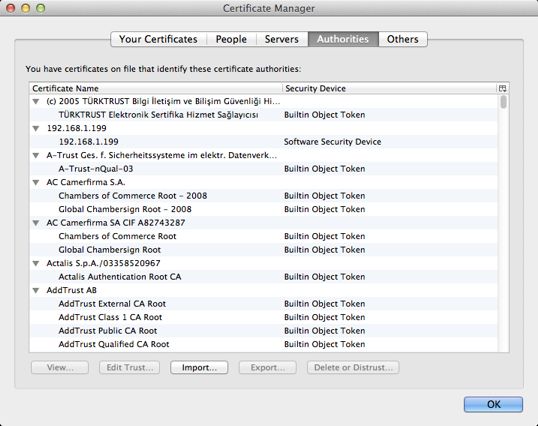Image resolution: width=538 pixels, height=426 pixels.
Task: Click the AddTrust AB group name
Action: (x=72, y=290)
